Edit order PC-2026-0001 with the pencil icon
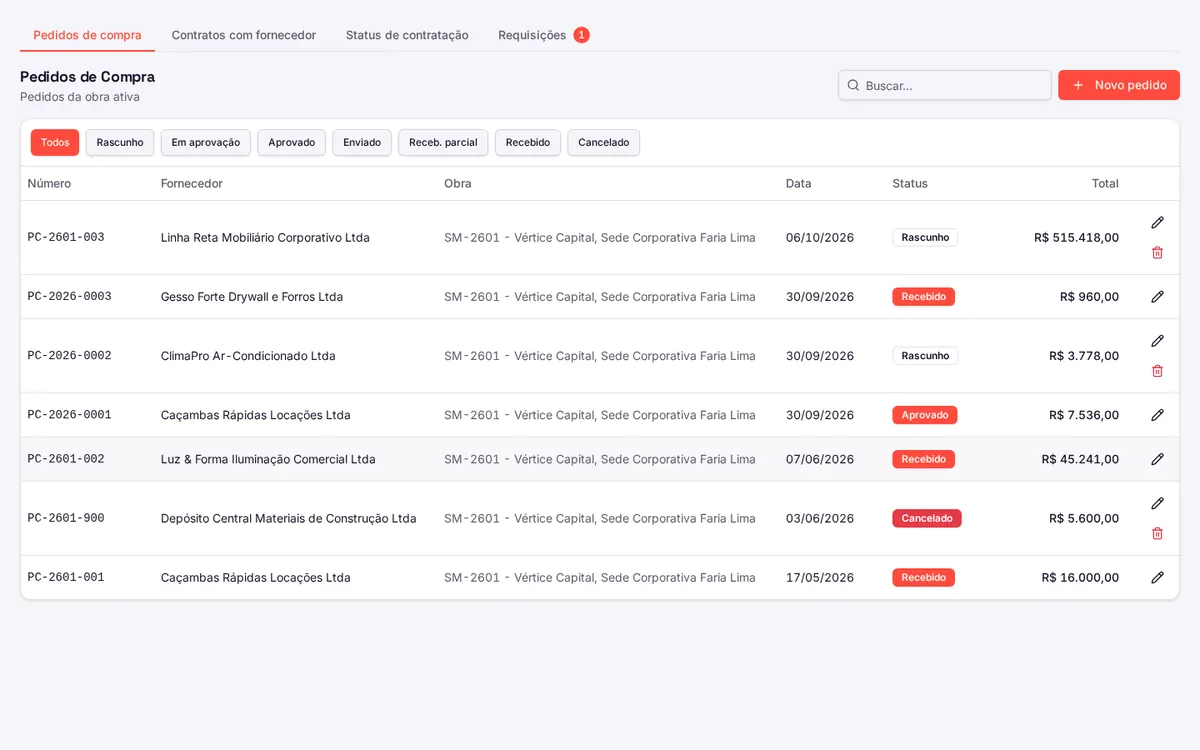This screenshot has width=1200, height=750. pyautogui.click(x=1157, y=415)
